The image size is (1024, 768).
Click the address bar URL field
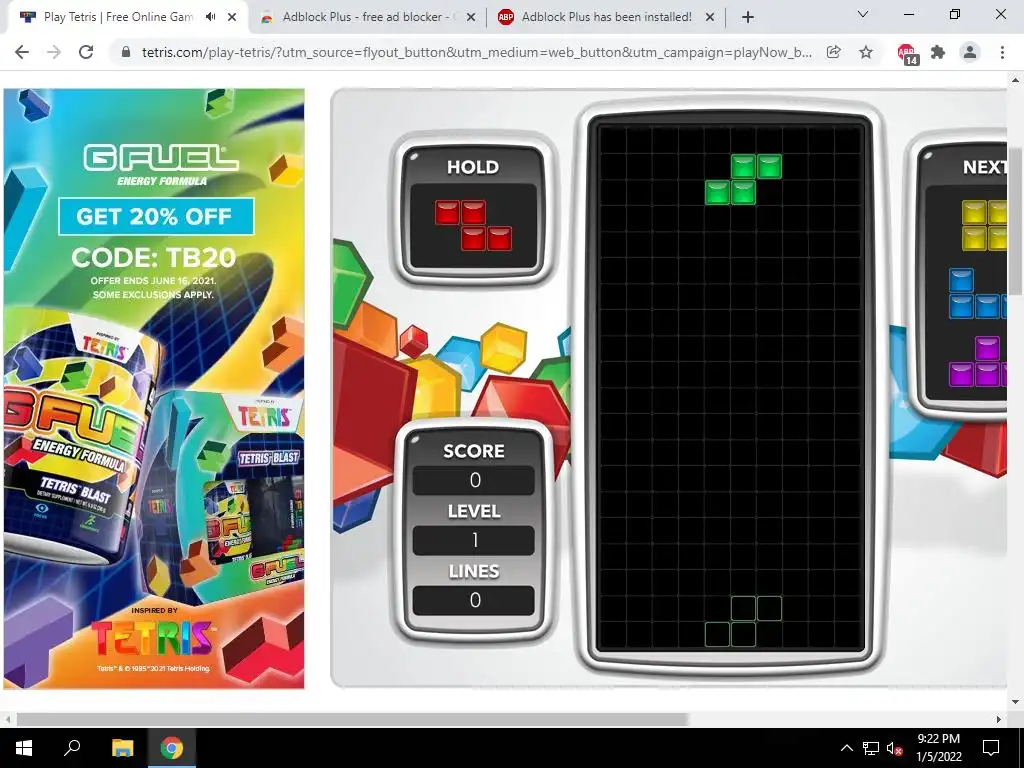pyautogui.click(x=477, y=52)
